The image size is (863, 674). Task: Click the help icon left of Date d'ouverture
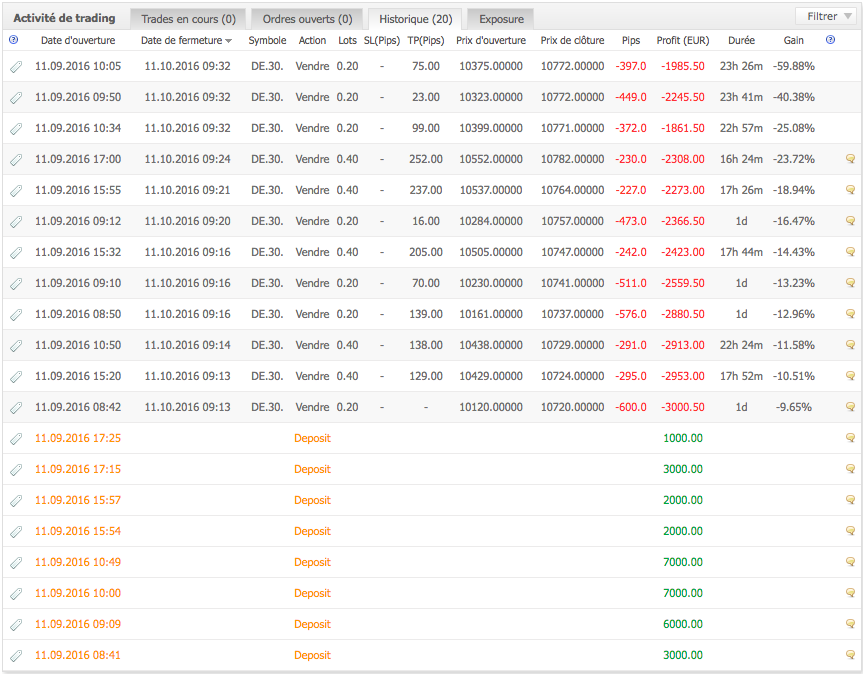point(13,40)
